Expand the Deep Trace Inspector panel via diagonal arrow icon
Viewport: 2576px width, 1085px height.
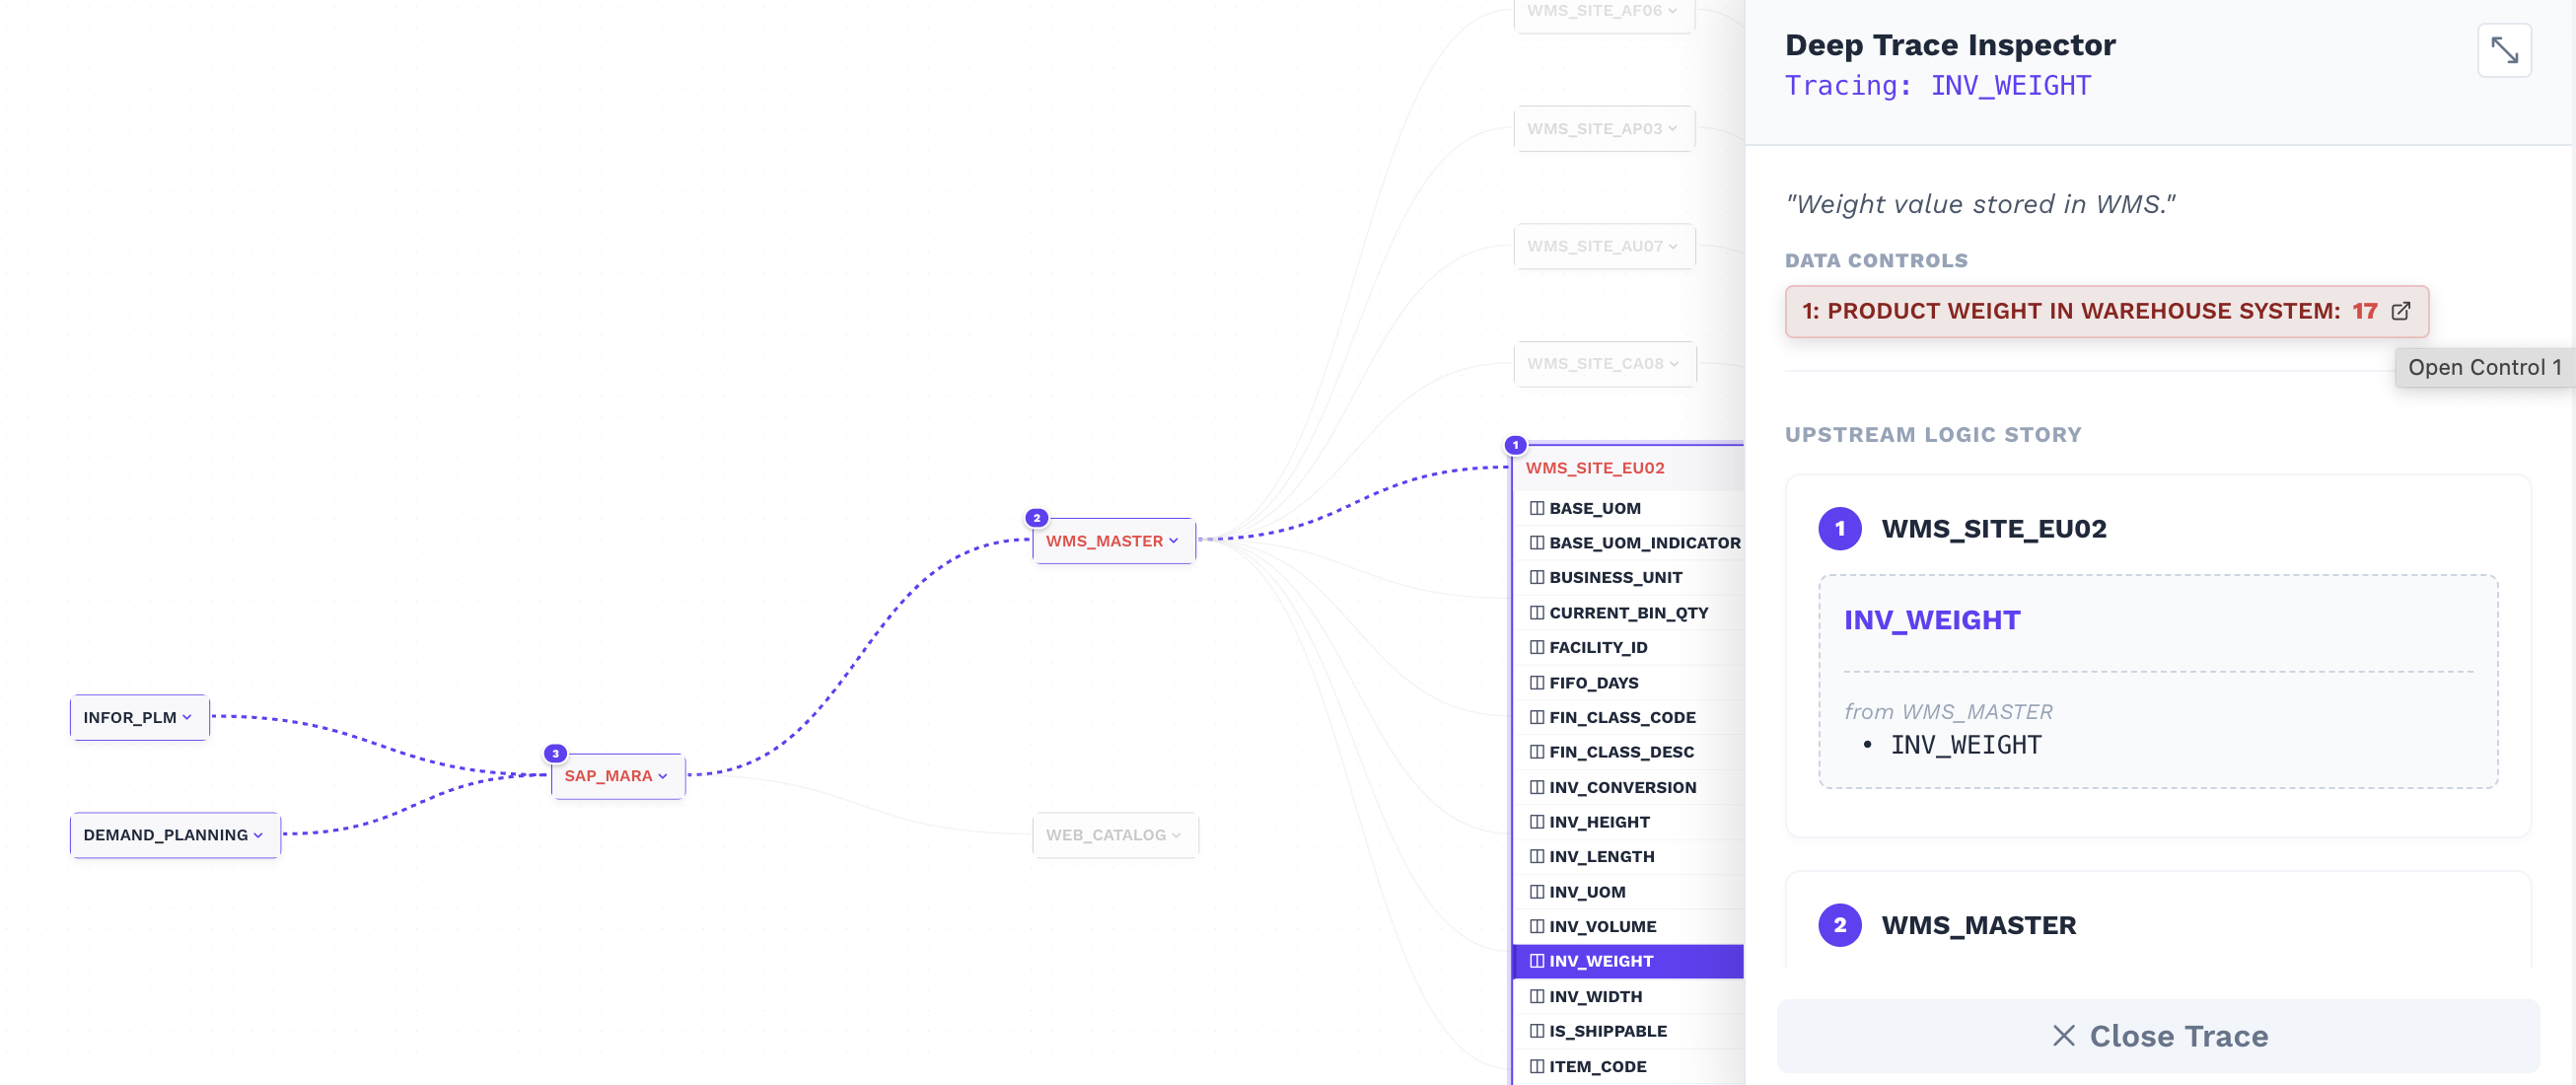2505,50
